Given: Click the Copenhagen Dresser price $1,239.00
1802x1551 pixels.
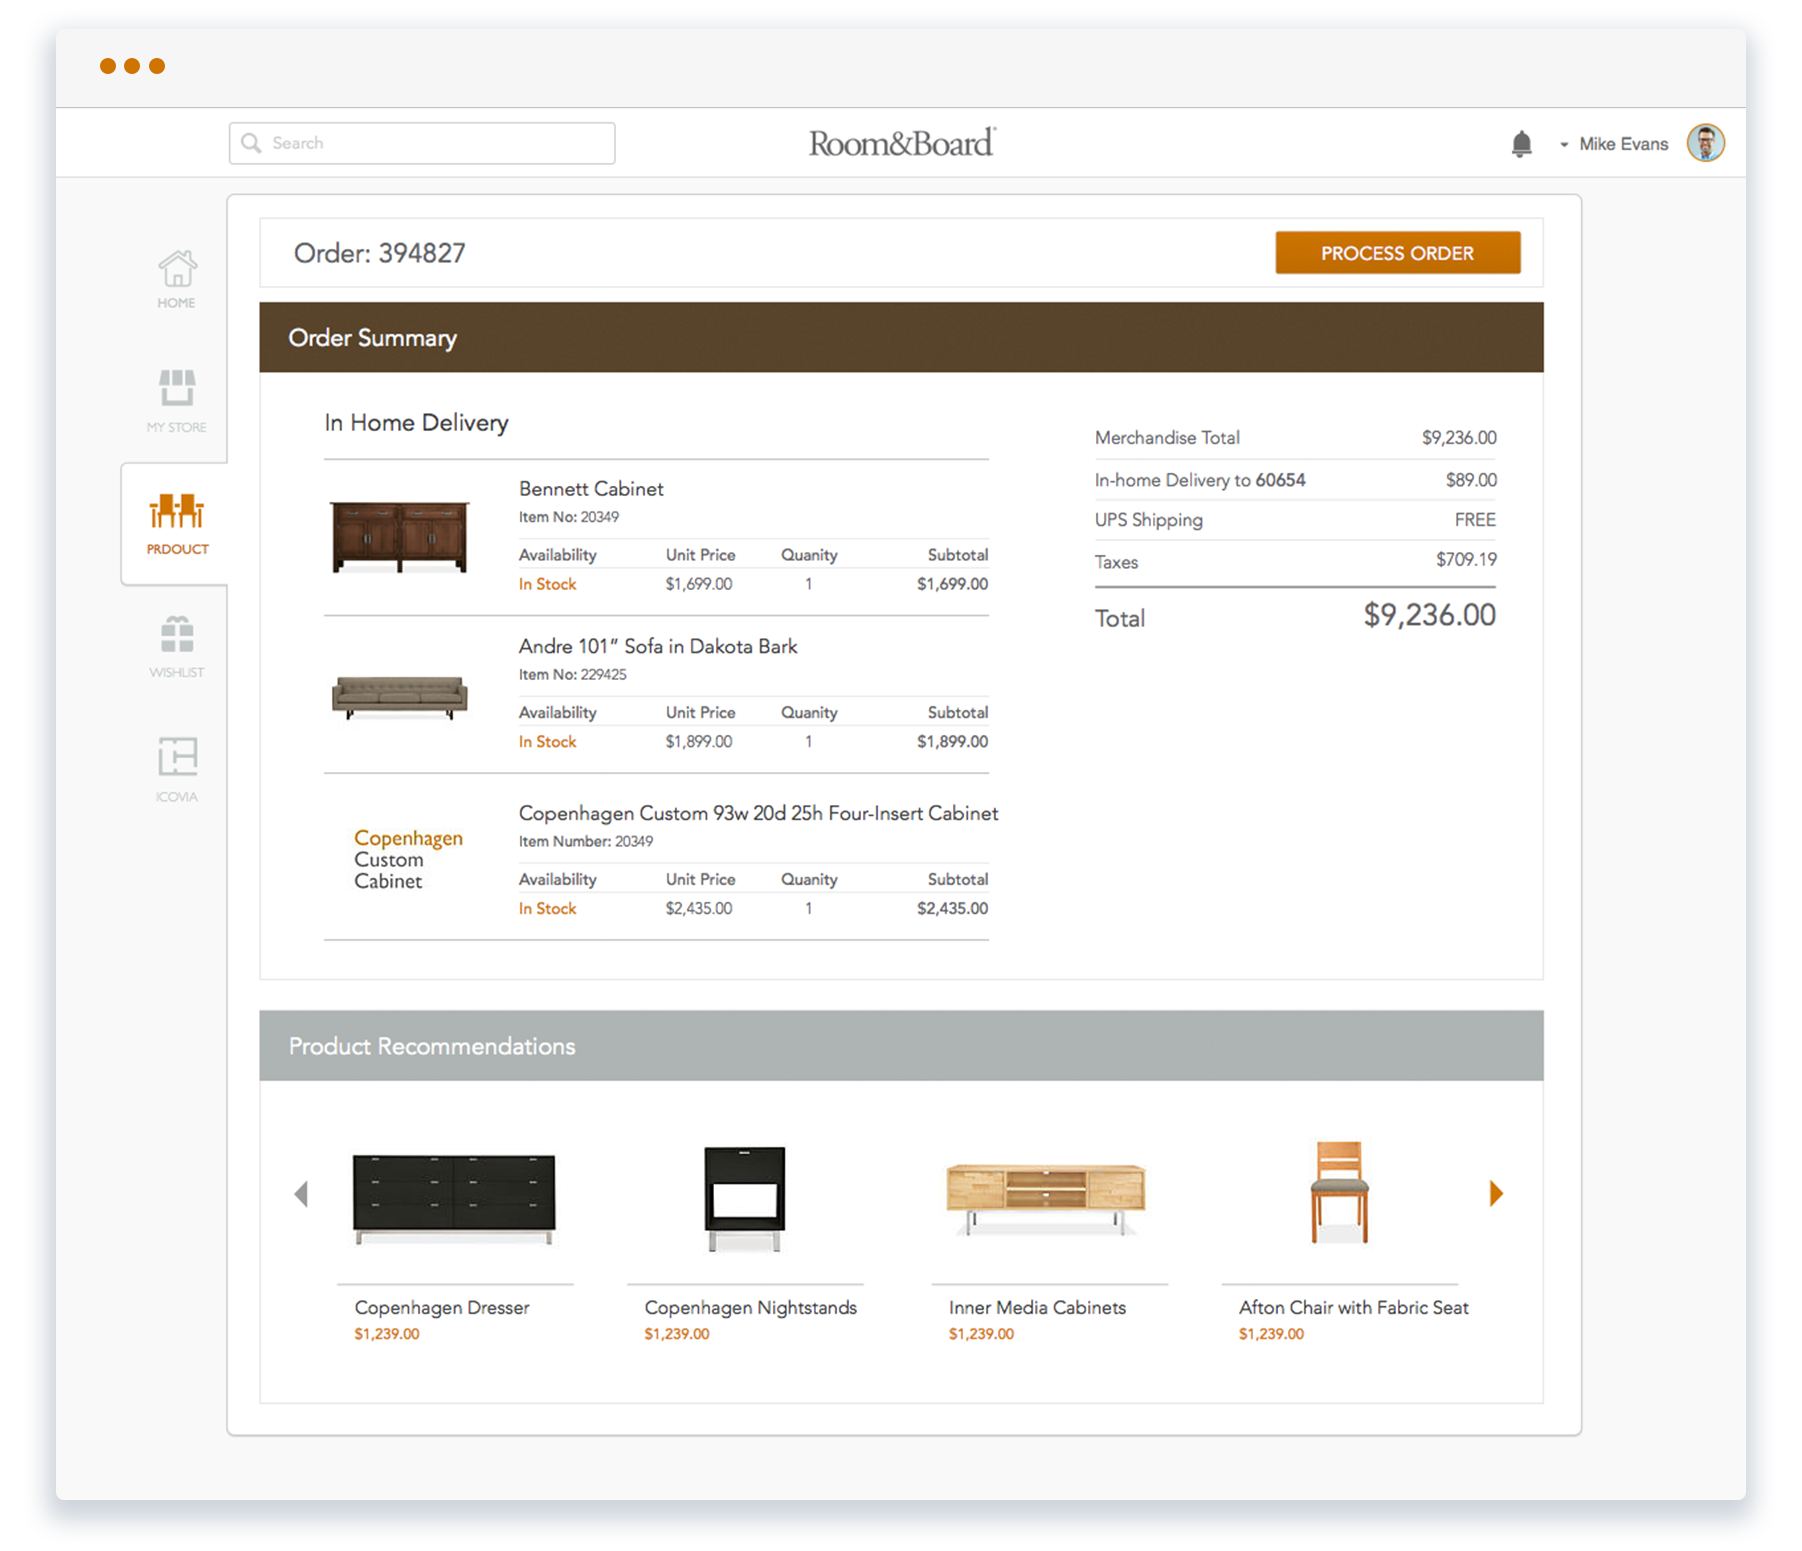Looking at the screenshot, I should click(x=387, y=1334).
